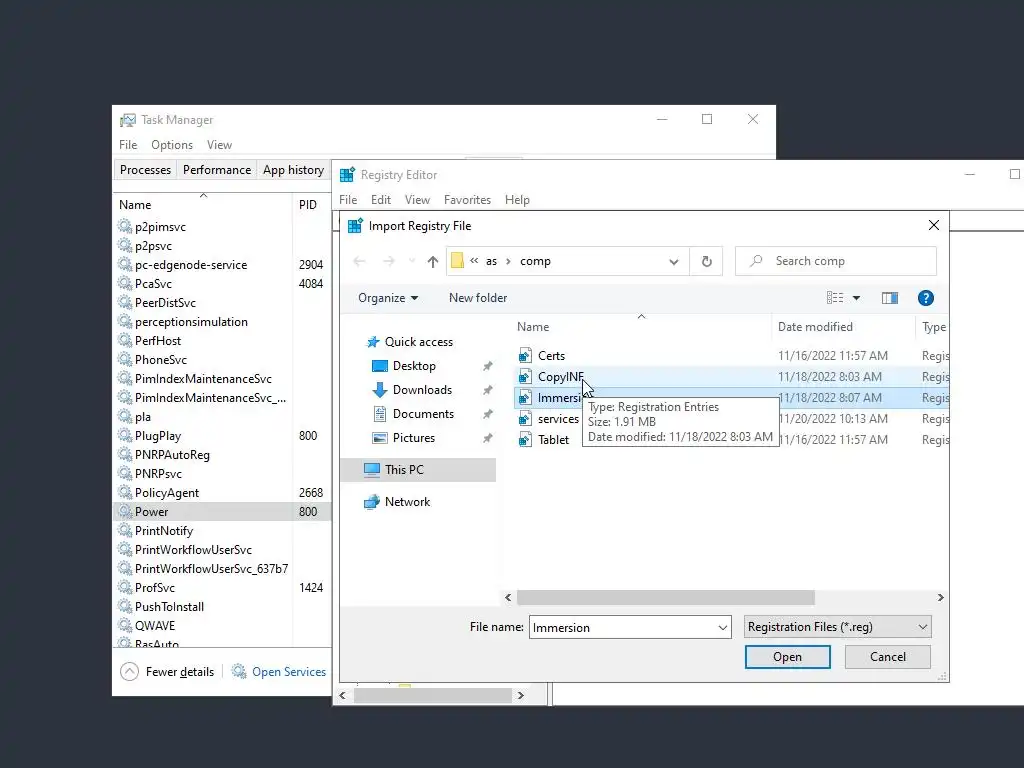Switch to Task Manager Processes tab
The width and height of the screenshot is (1024, 768).
click(145, 170)
